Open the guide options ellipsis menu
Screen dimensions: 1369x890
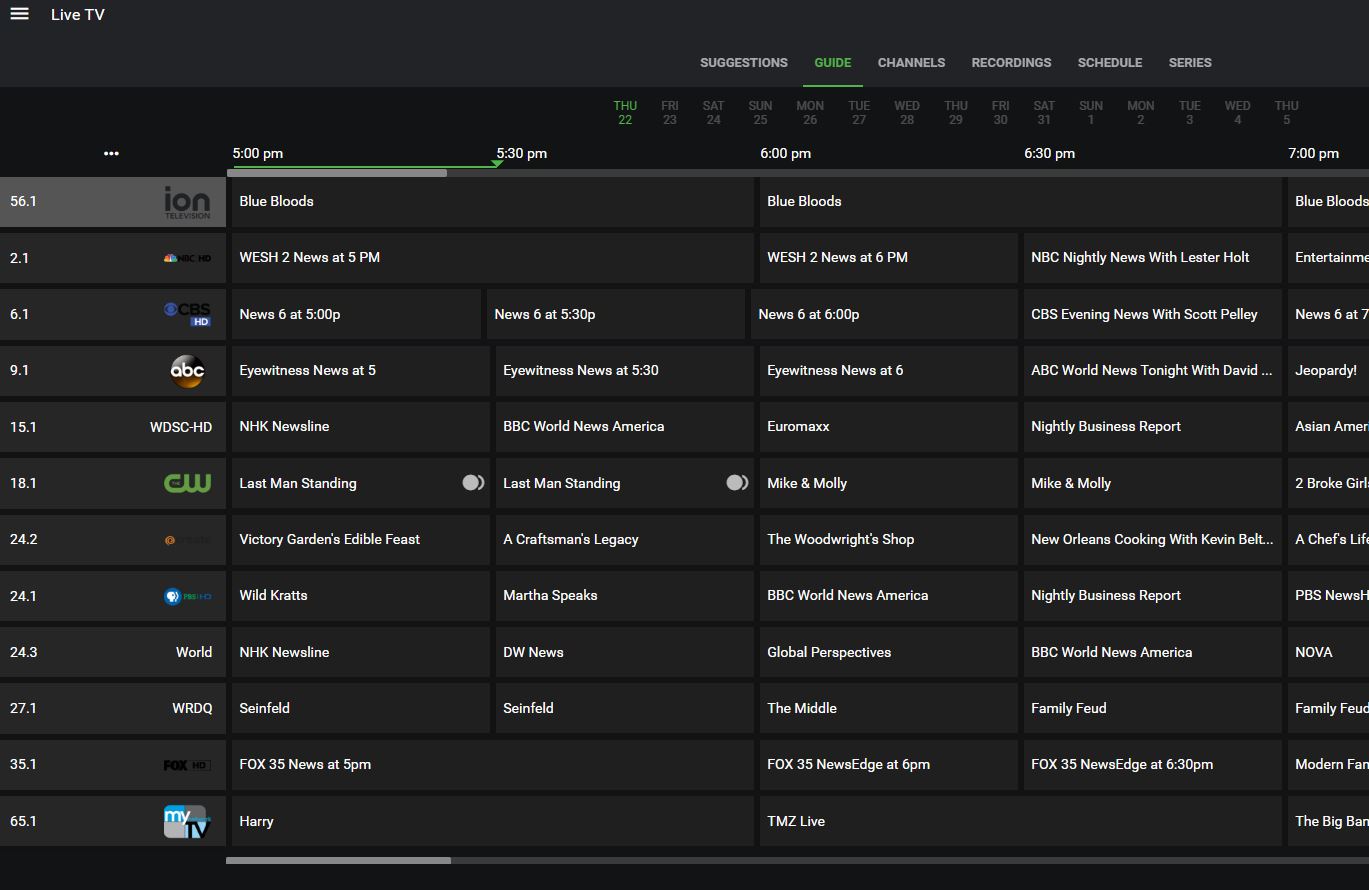click(x=111, y=153)
